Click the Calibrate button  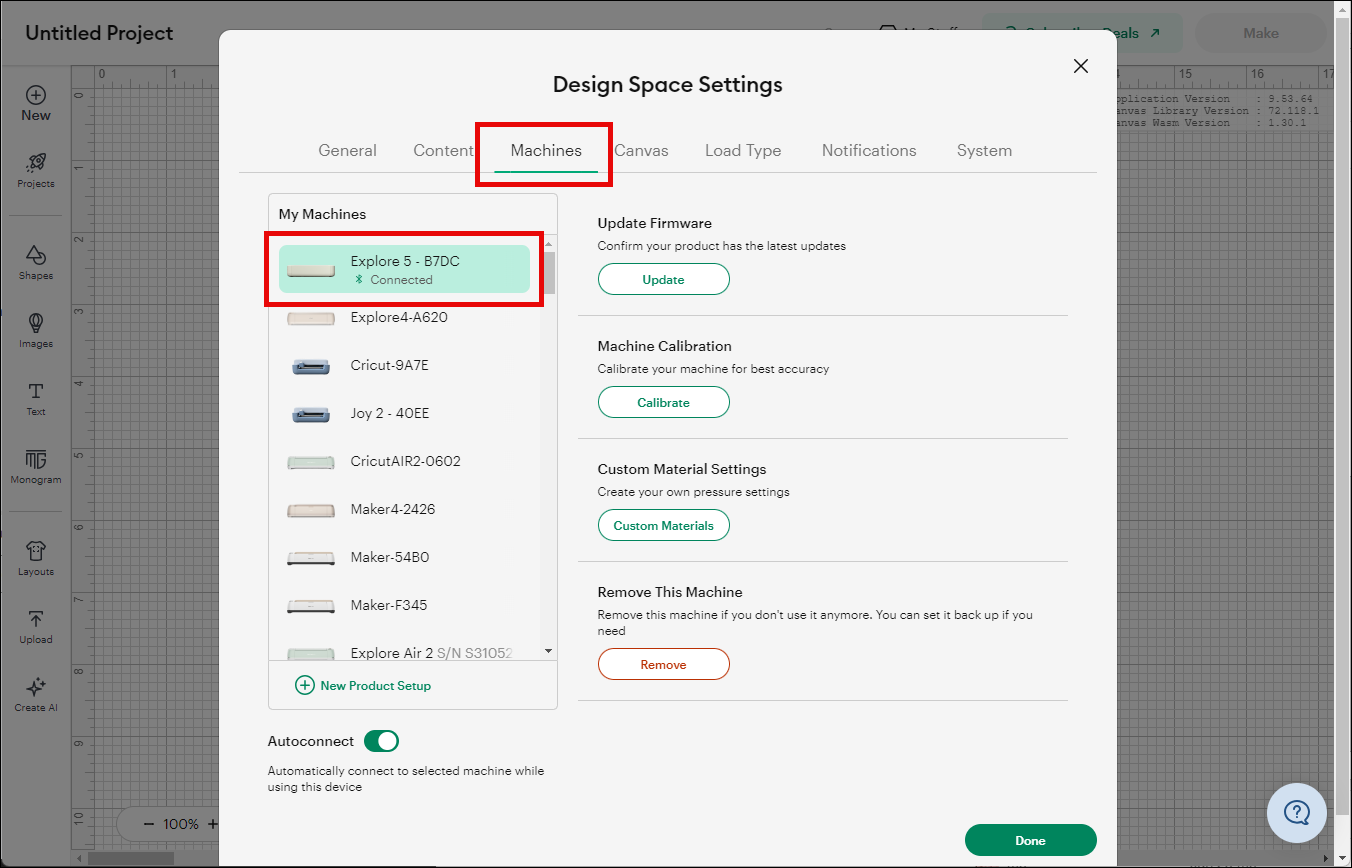[663, 403]
